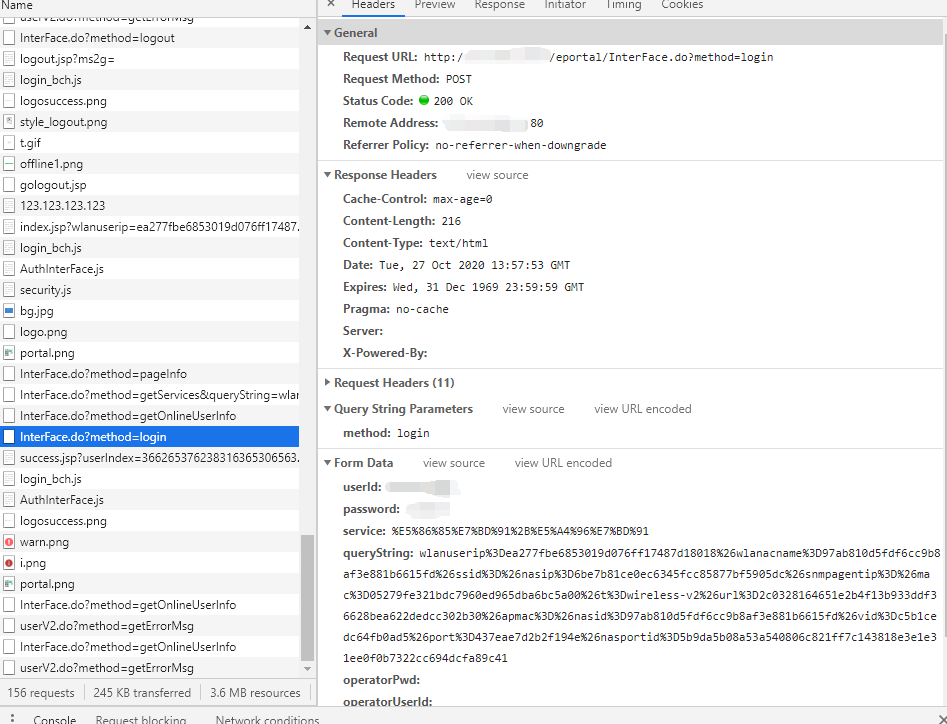Click the request list scroll down arrow
Viewport: 947px width, 724px height.
(x=307, y=668)
